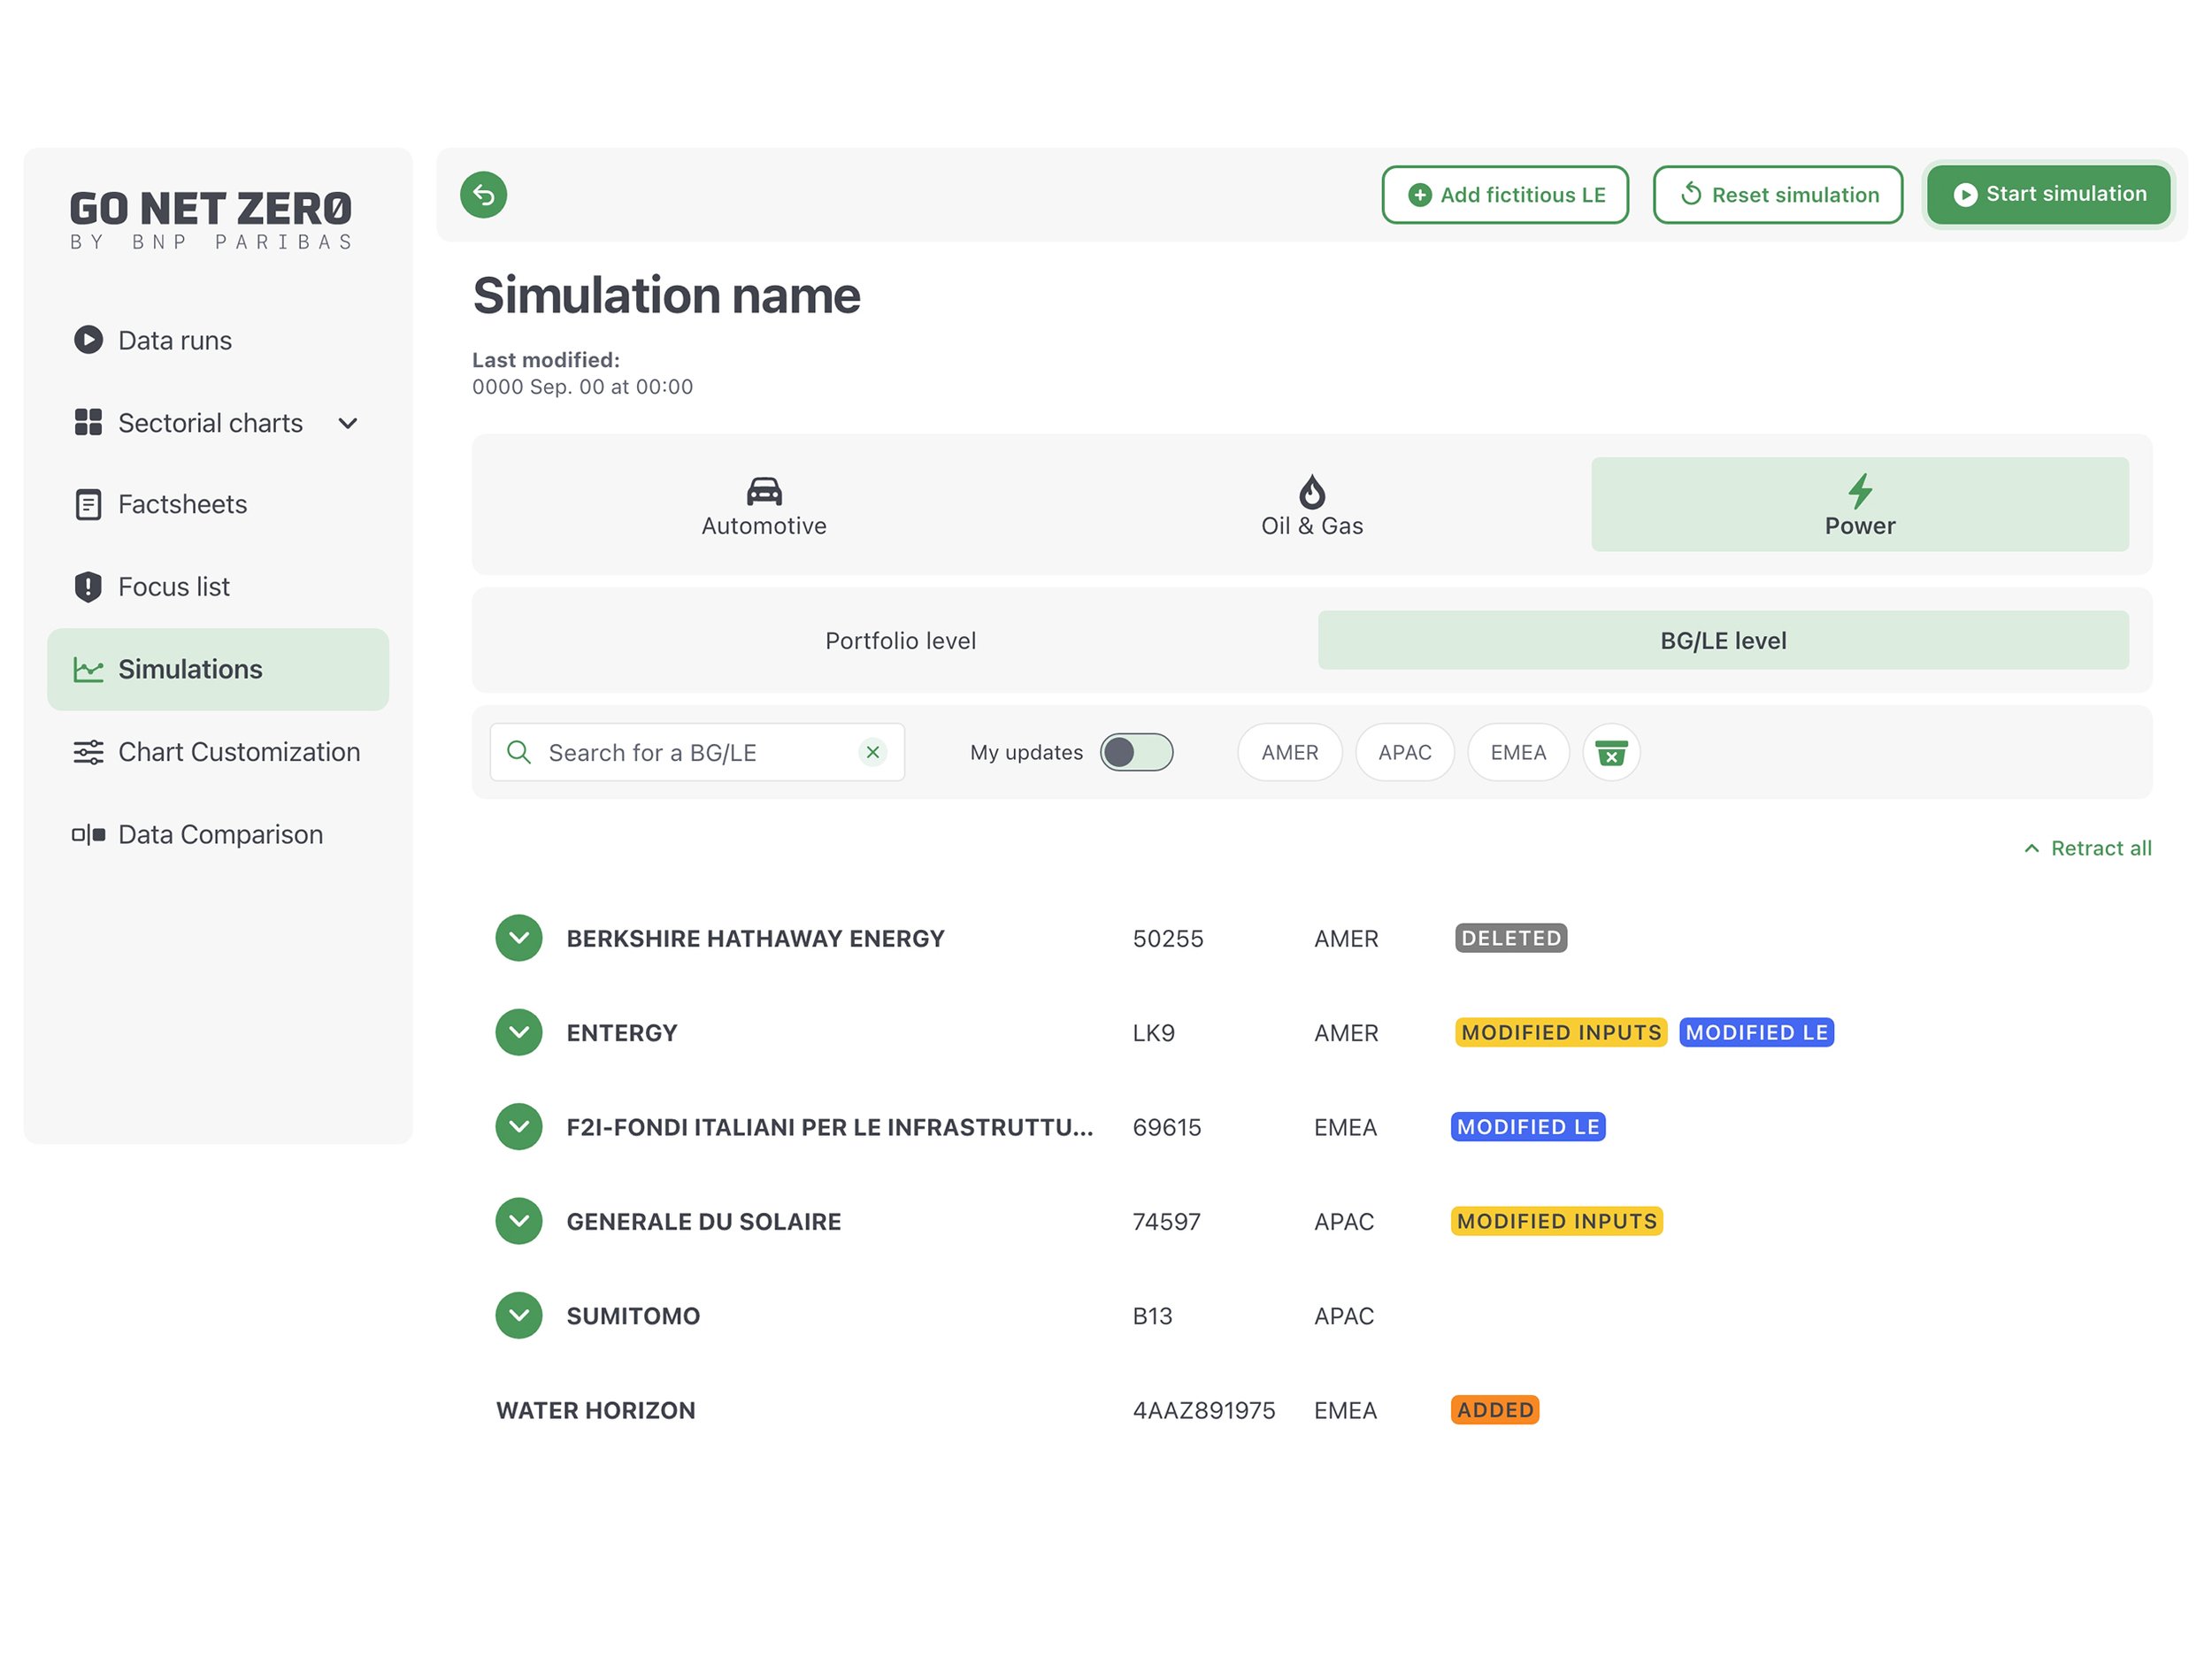This screenshot has width=2212, height=1665.
Task: Click the code 69615
Action: coord(1167,1127)
